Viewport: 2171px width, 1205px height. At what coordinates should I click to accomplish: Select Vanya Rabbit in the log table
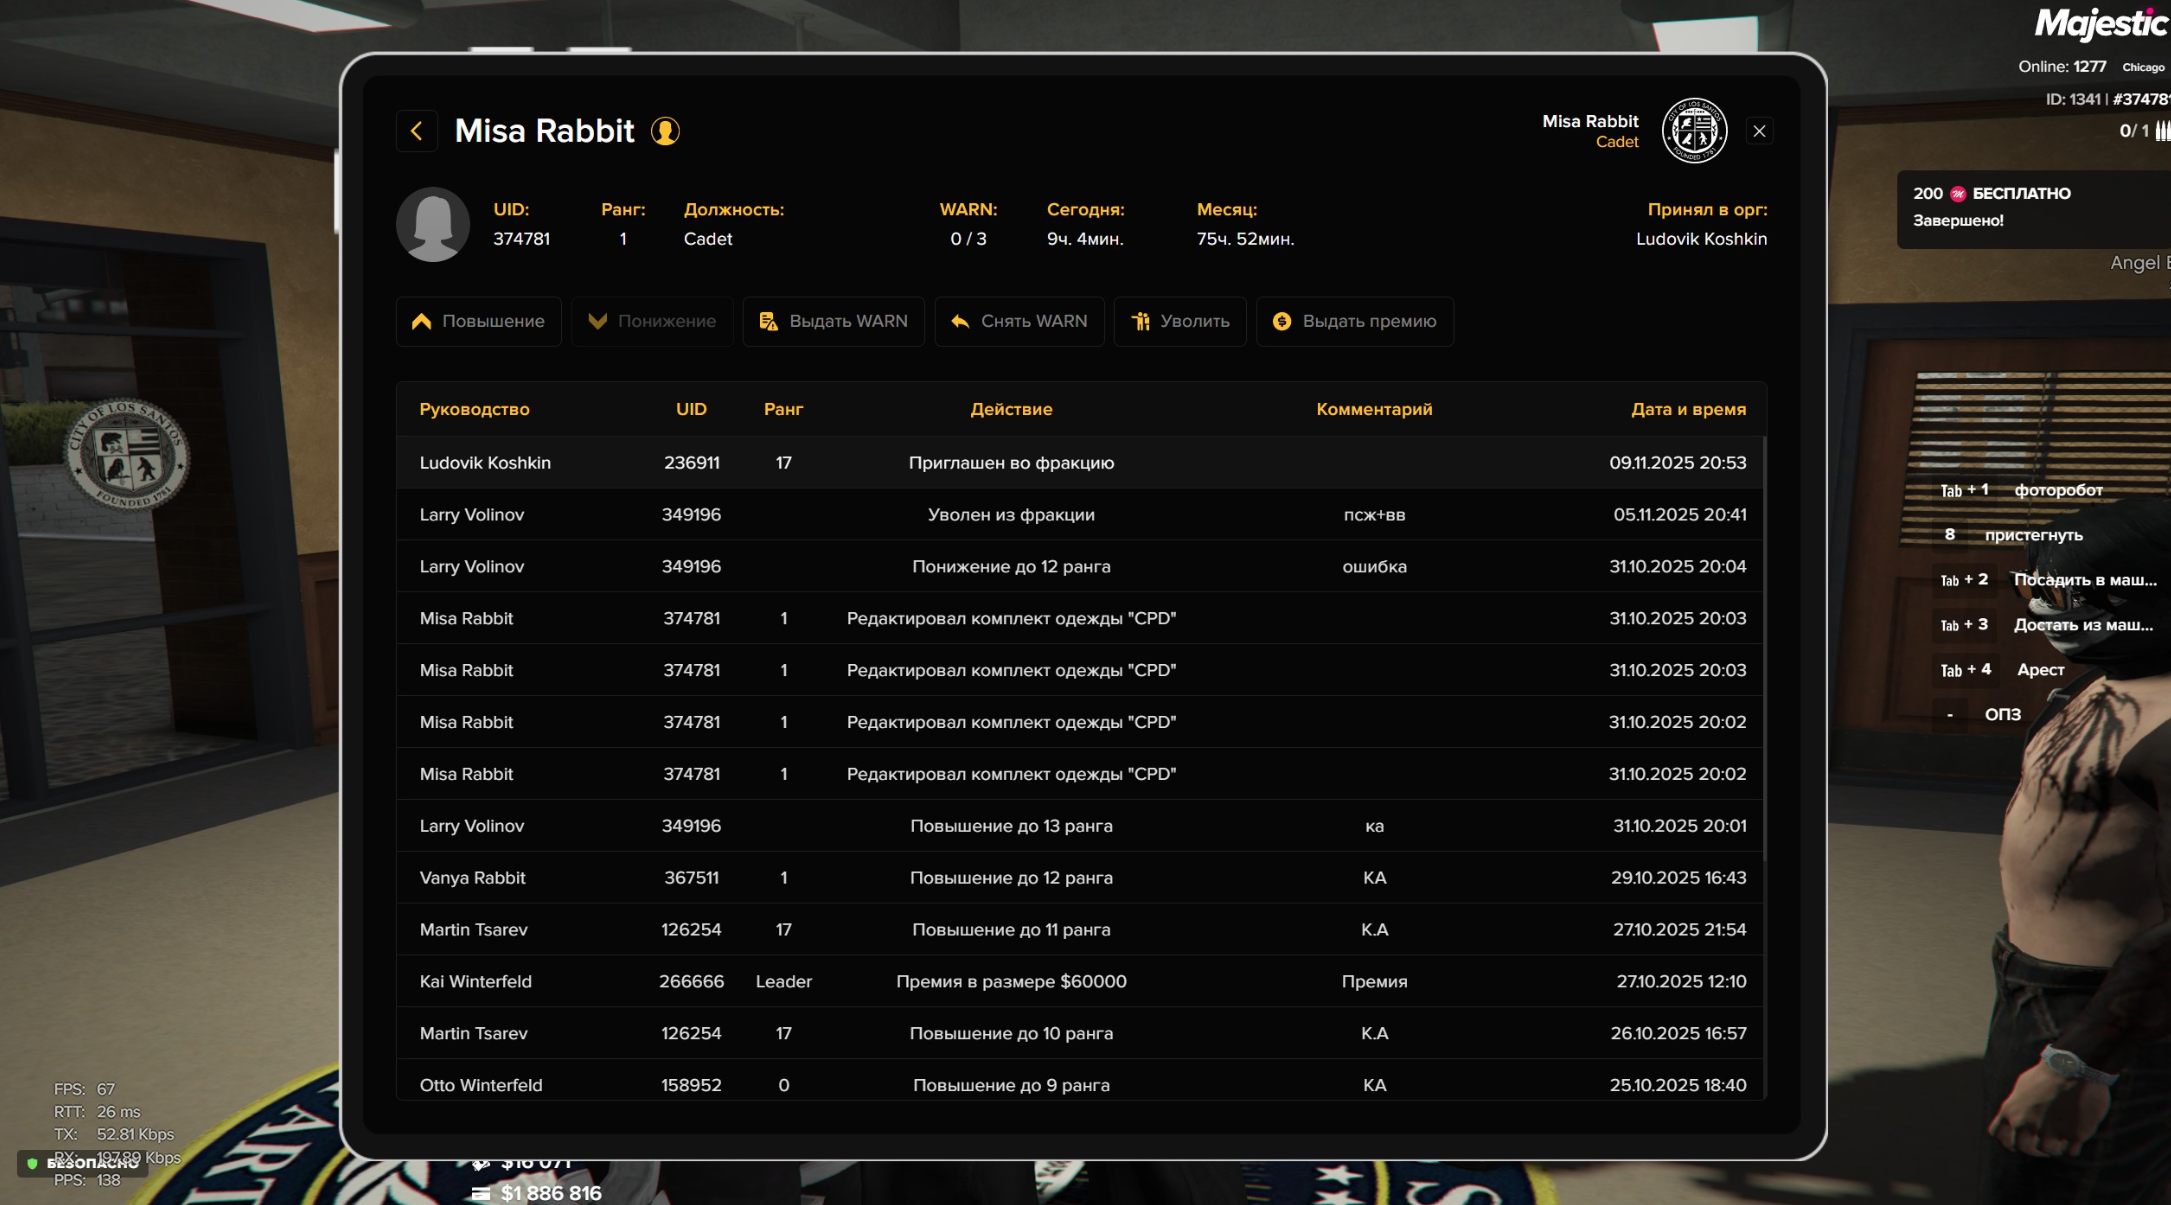tap(472, 878)
